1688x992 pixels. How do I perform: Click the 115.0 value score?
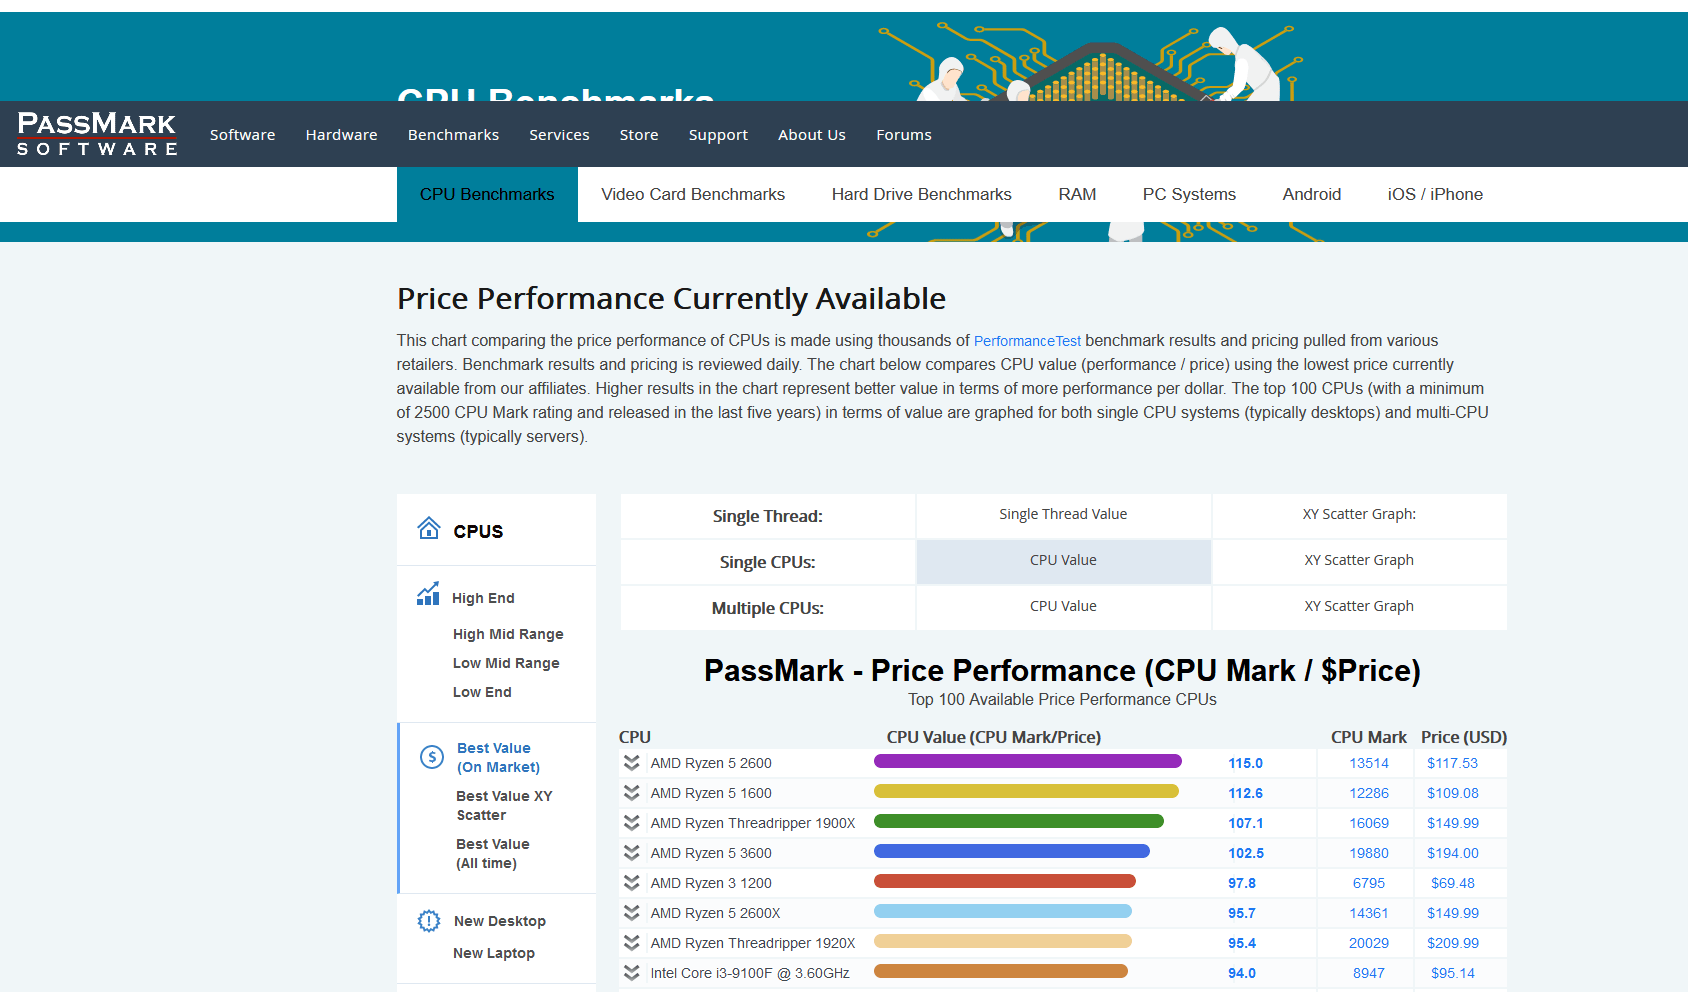(1245, 763)
